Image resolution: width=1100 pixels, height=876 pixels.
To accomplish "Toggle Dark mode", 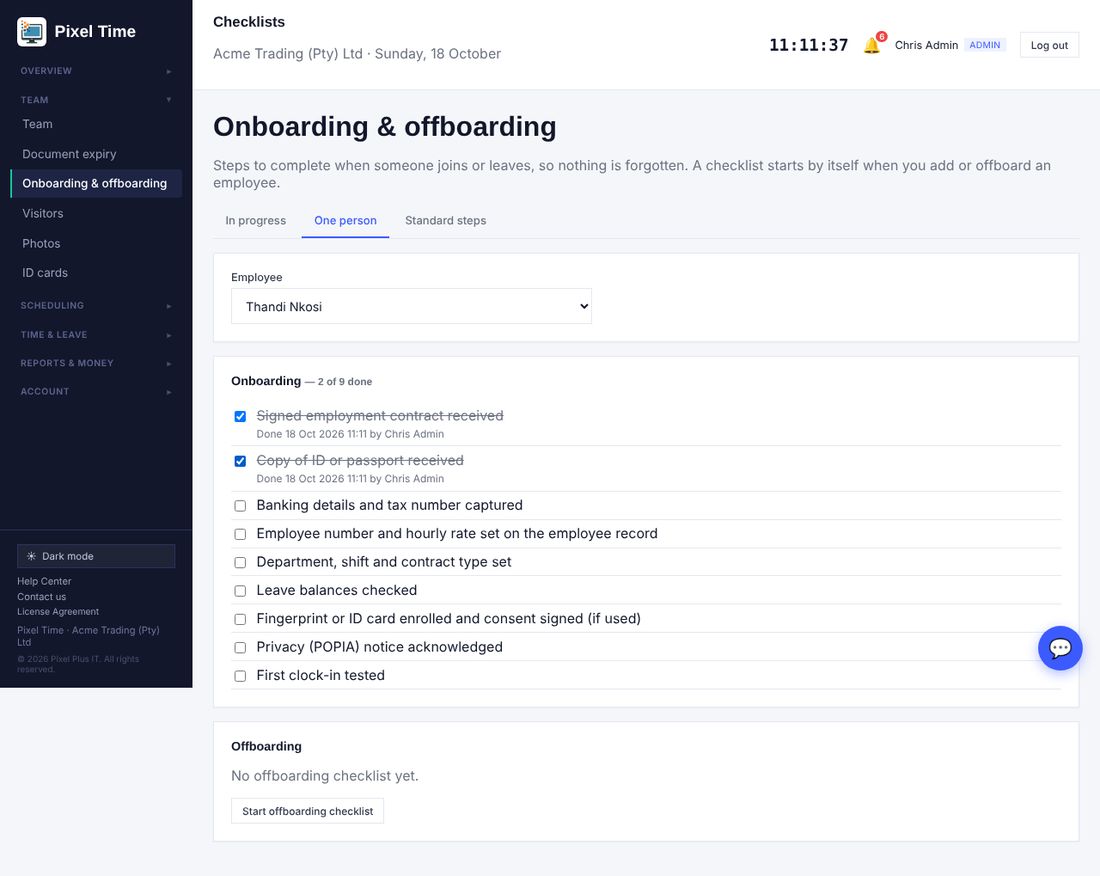I will [x=96, y=556].
